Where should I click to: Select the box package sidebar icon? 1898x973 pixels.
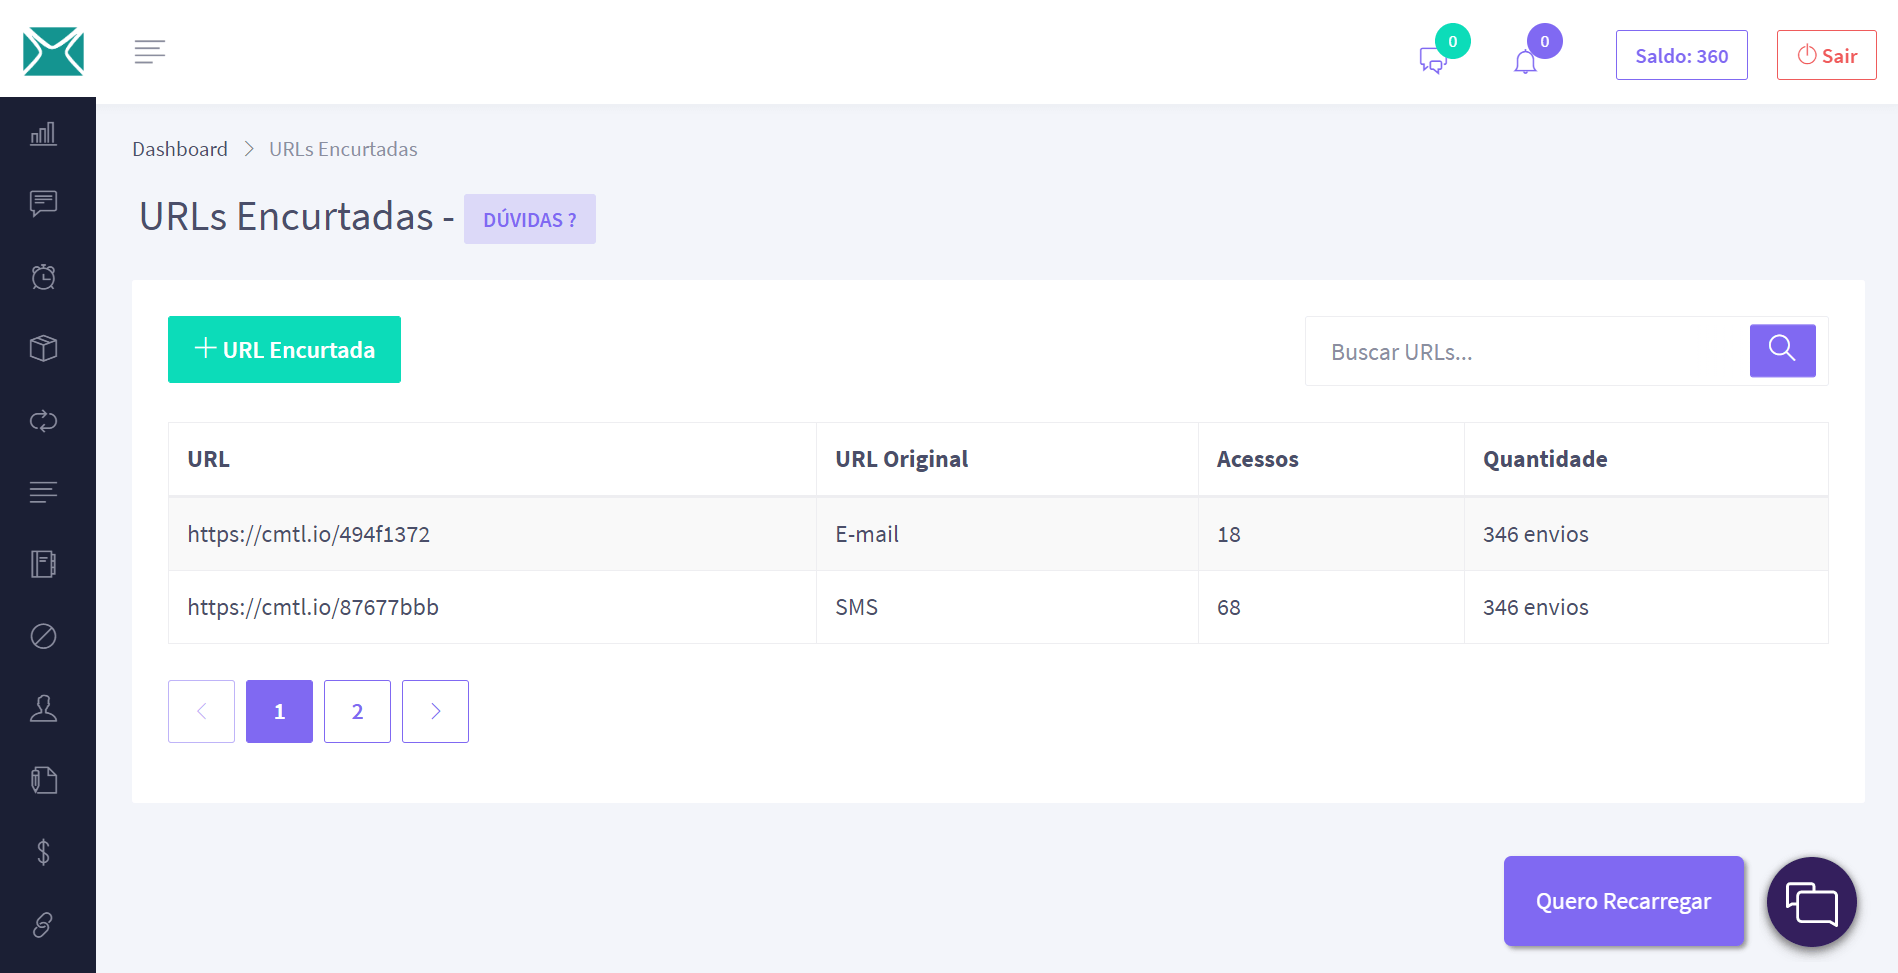point(43,348)
